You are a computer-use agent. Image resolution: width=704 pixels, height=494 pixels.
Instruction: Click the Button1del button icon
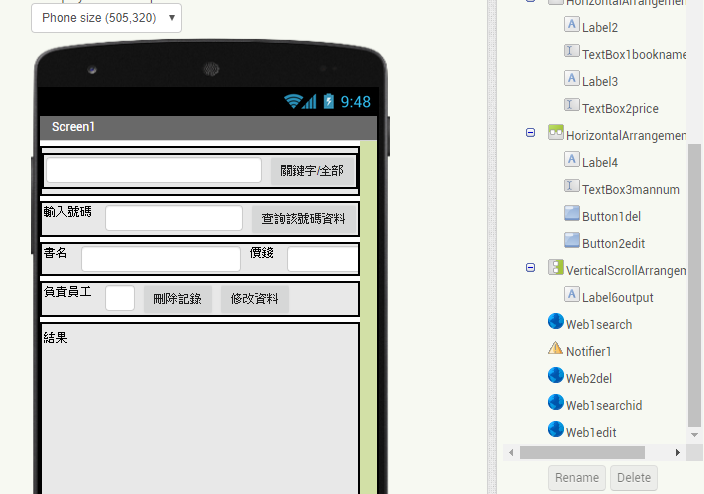click(x=572, y=213)
